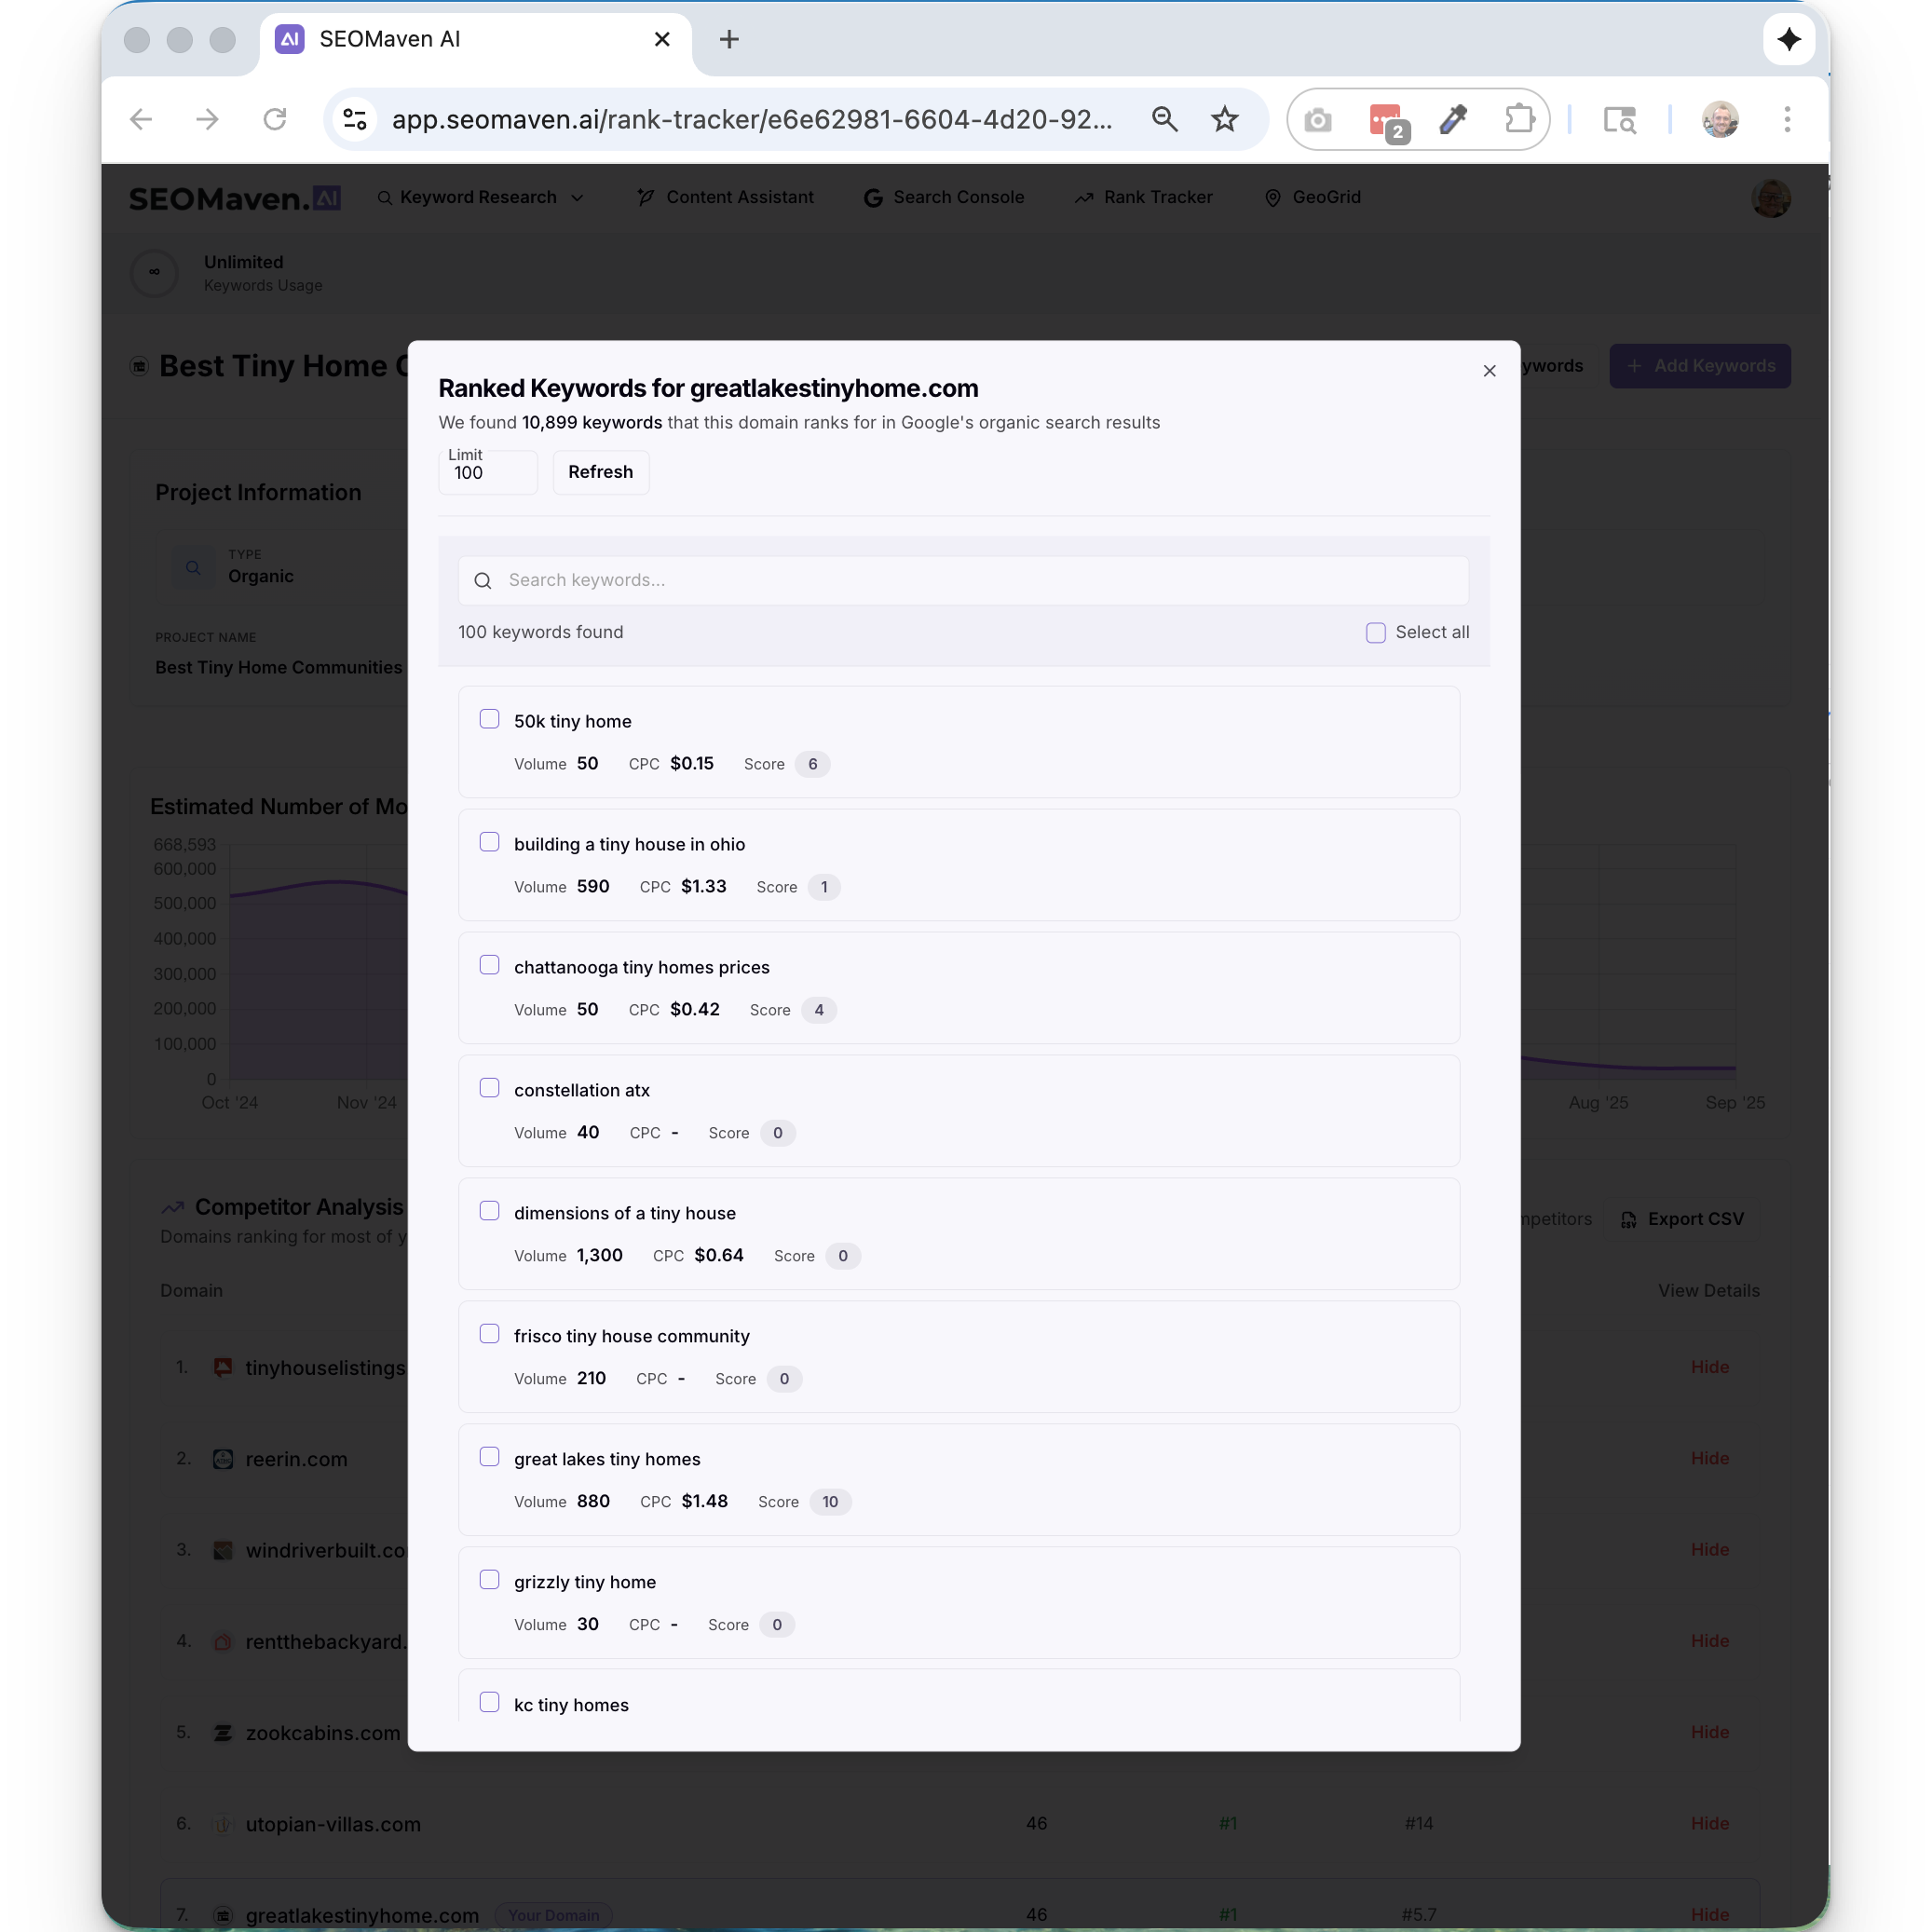Image resolution: width=1932 pixels, height=1932 pixels.
Task: Open the Chrome three-dot menu
Action: point(1787,120)
